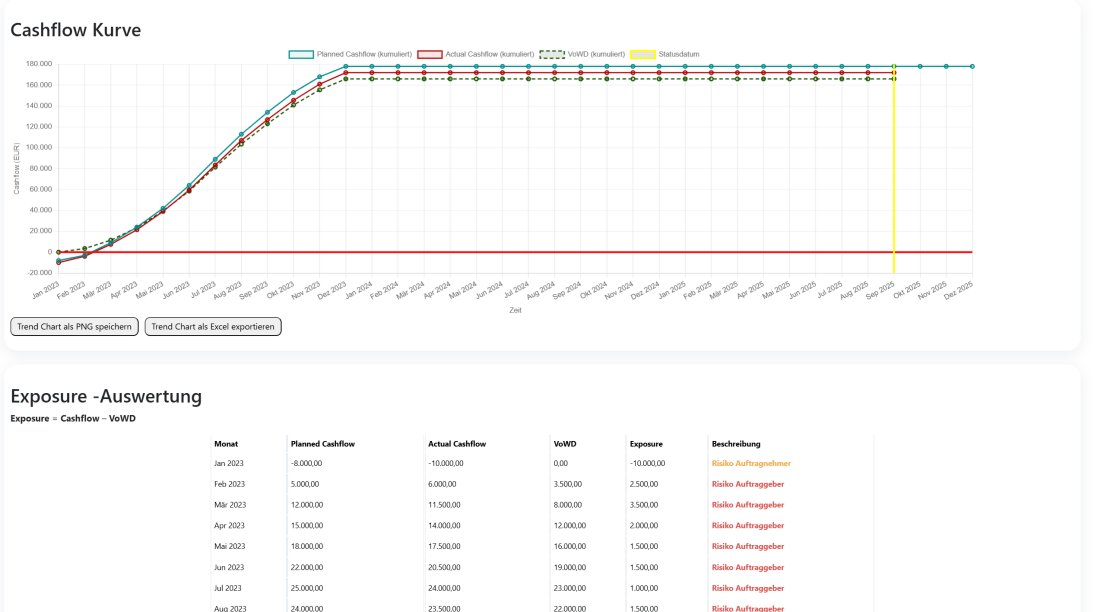Select the Actual Cashflow column header
Viewport: 1110px width, 612px height.
(x=458, y=443)
